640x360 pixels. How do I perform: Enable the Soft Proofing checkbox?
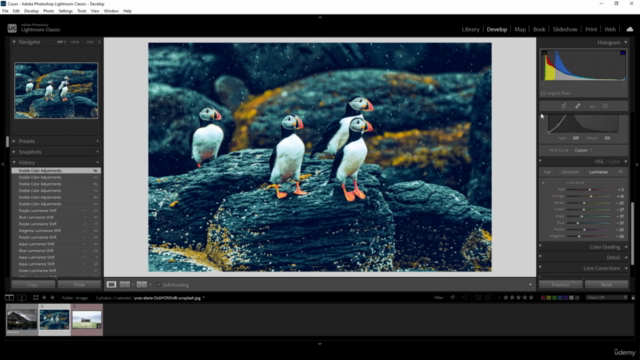(158, 284)
